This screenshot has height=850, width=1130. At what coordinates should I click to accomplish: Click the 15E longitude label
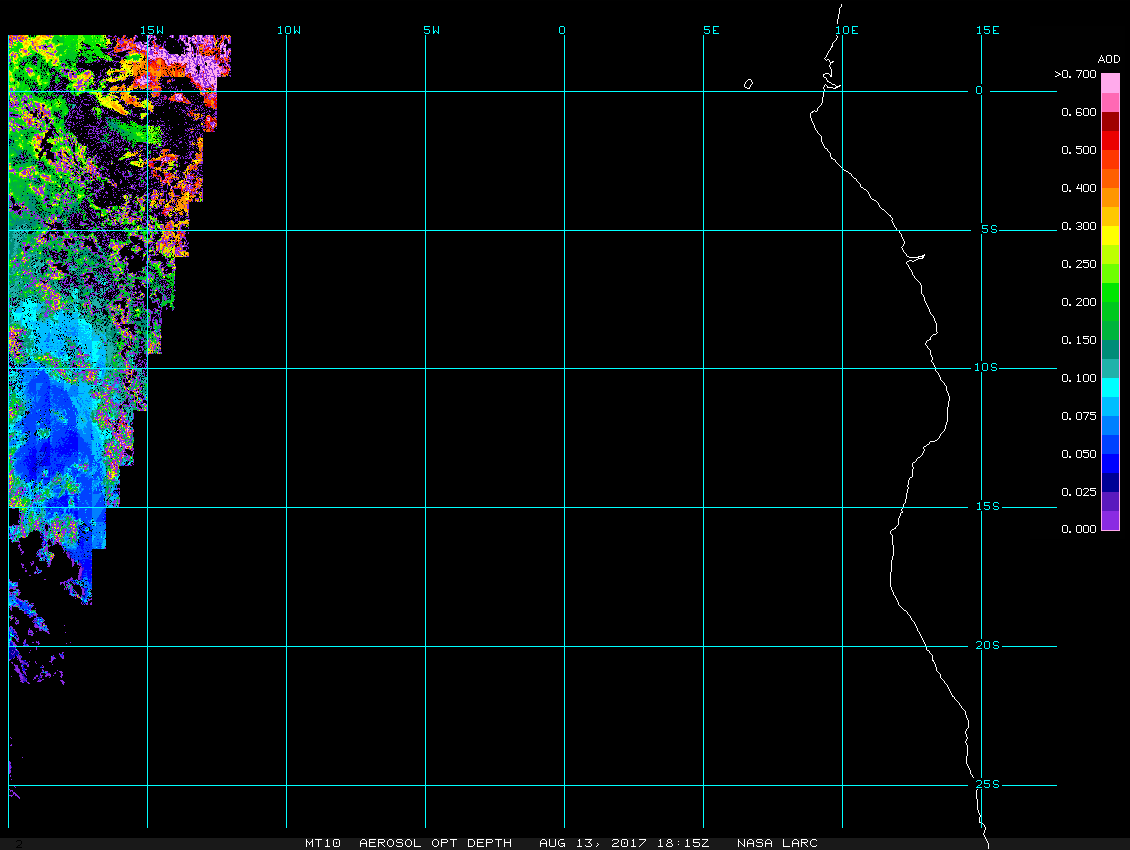pyautogui.click(x=987, y=30)
